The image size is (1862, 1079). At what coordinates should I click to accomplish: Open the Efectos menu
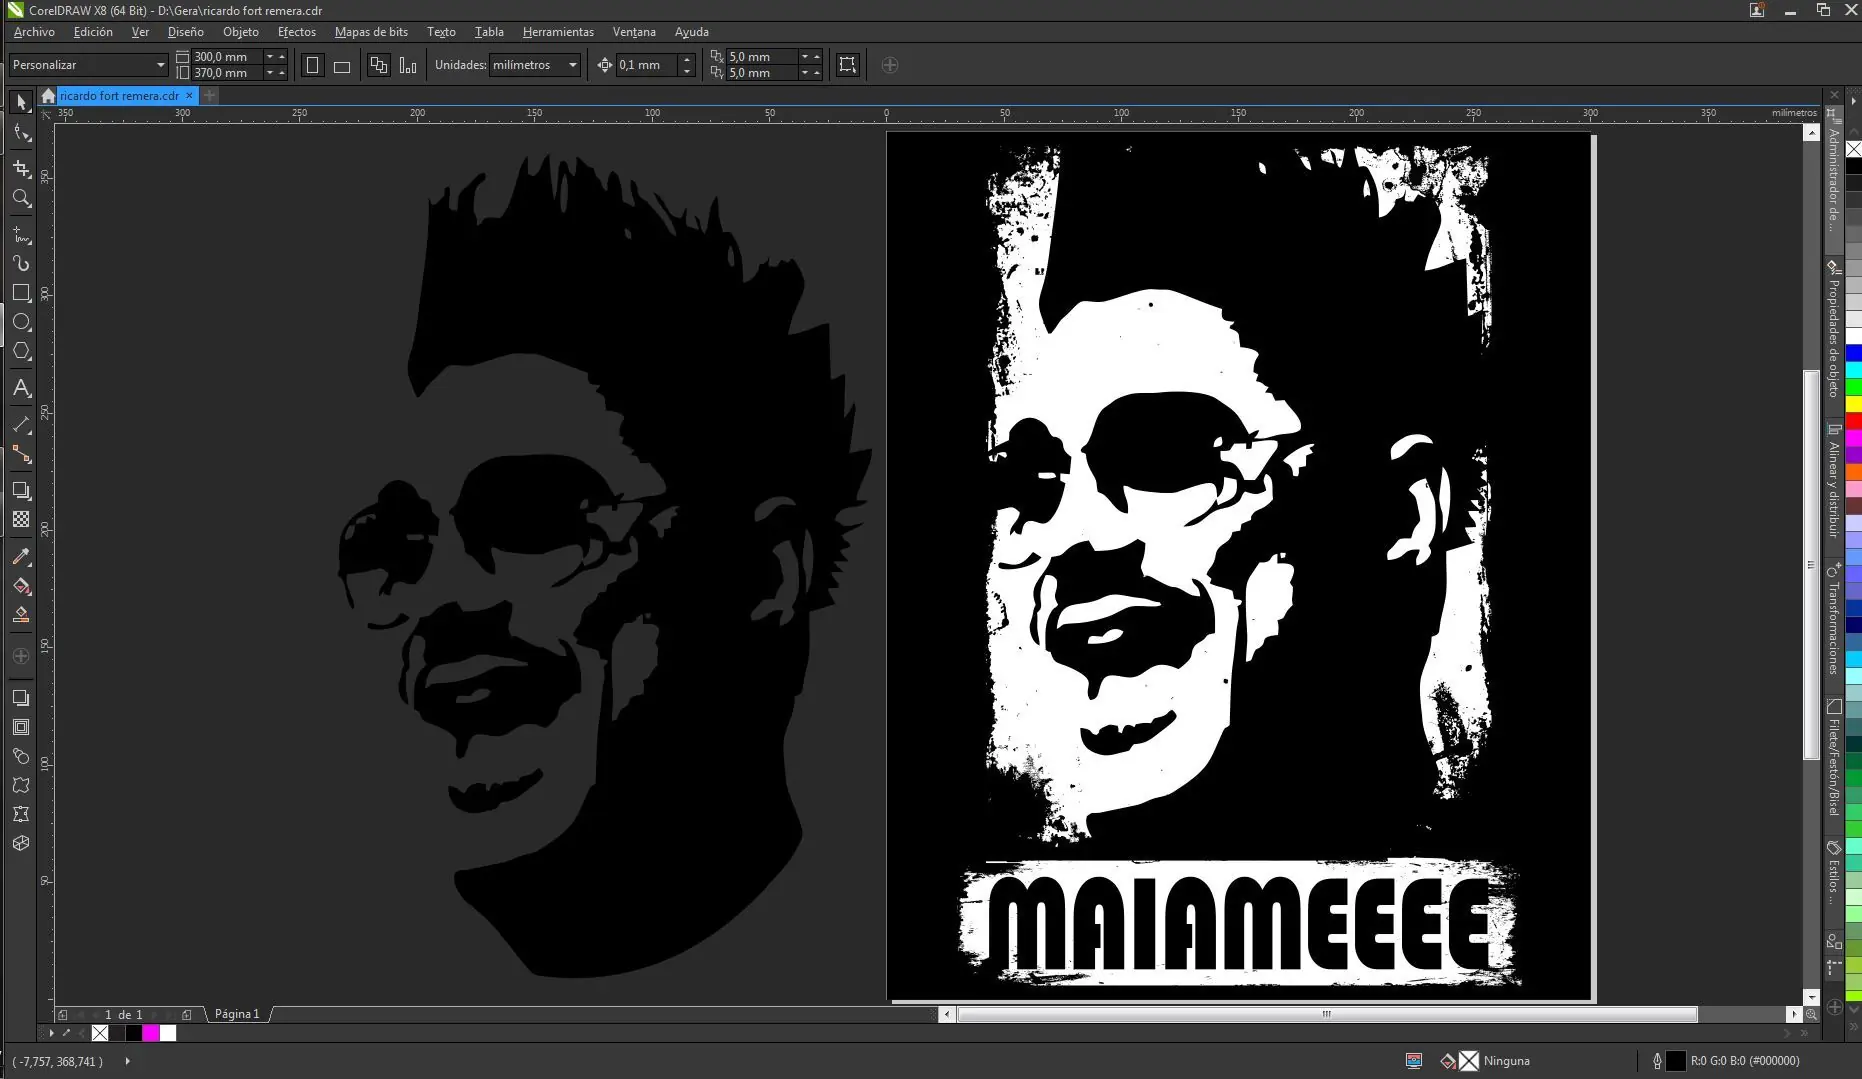(x=296, y=32)
